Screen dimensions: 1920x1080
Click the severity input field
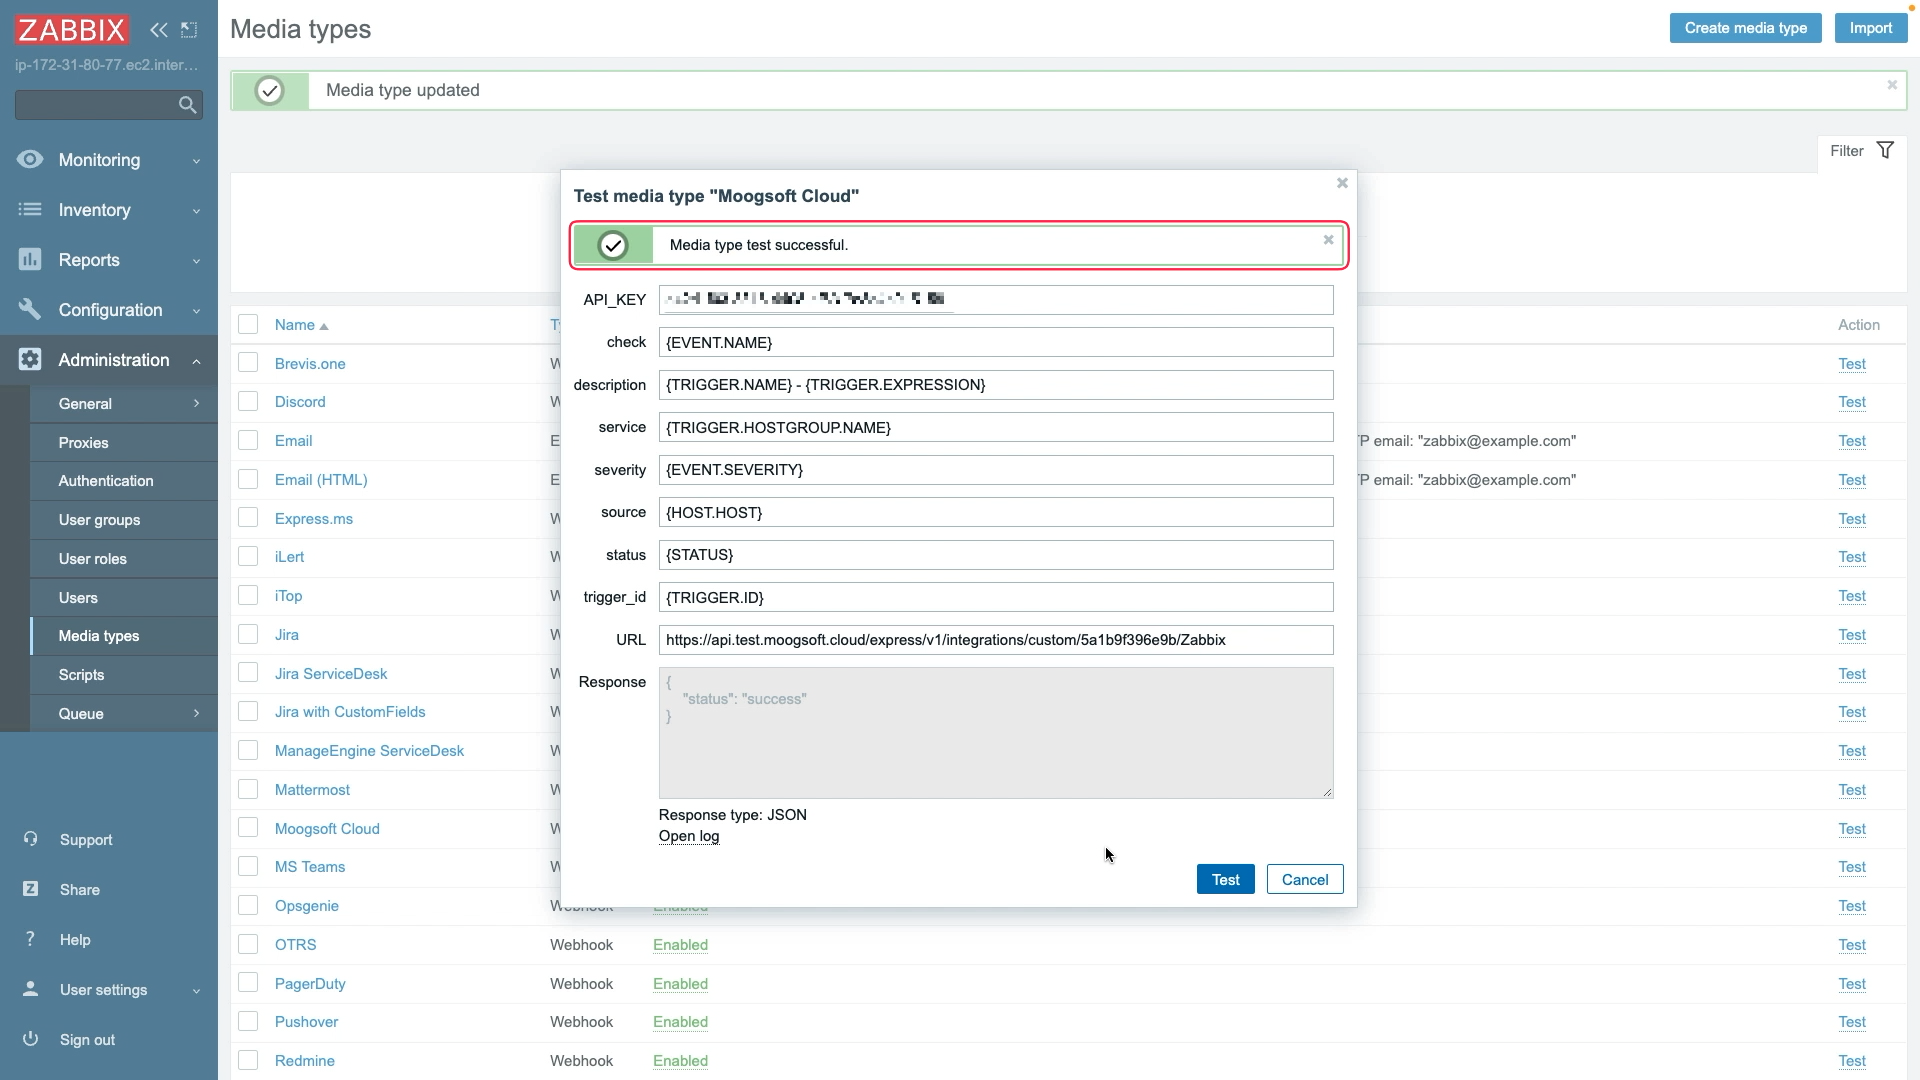[x=996, y=470]
